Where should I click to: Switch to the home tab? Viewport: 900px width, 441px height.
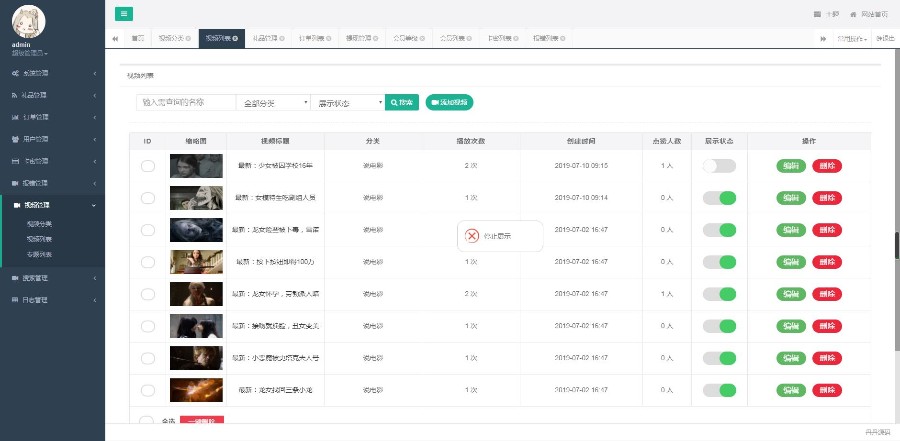[137, 38]
